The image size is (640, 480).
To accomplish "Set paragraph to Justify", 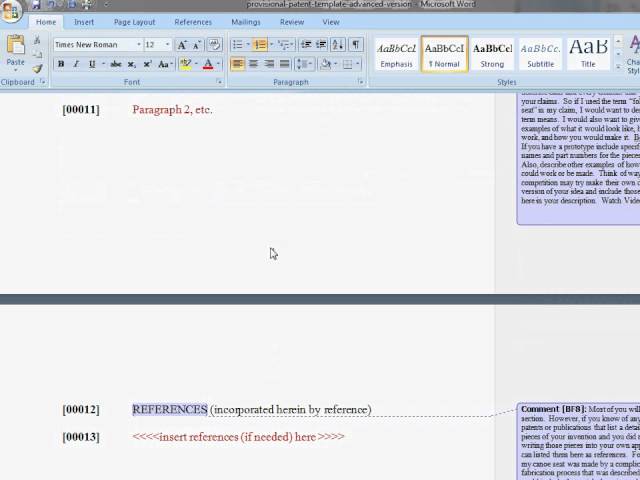I will click(284, 64).
